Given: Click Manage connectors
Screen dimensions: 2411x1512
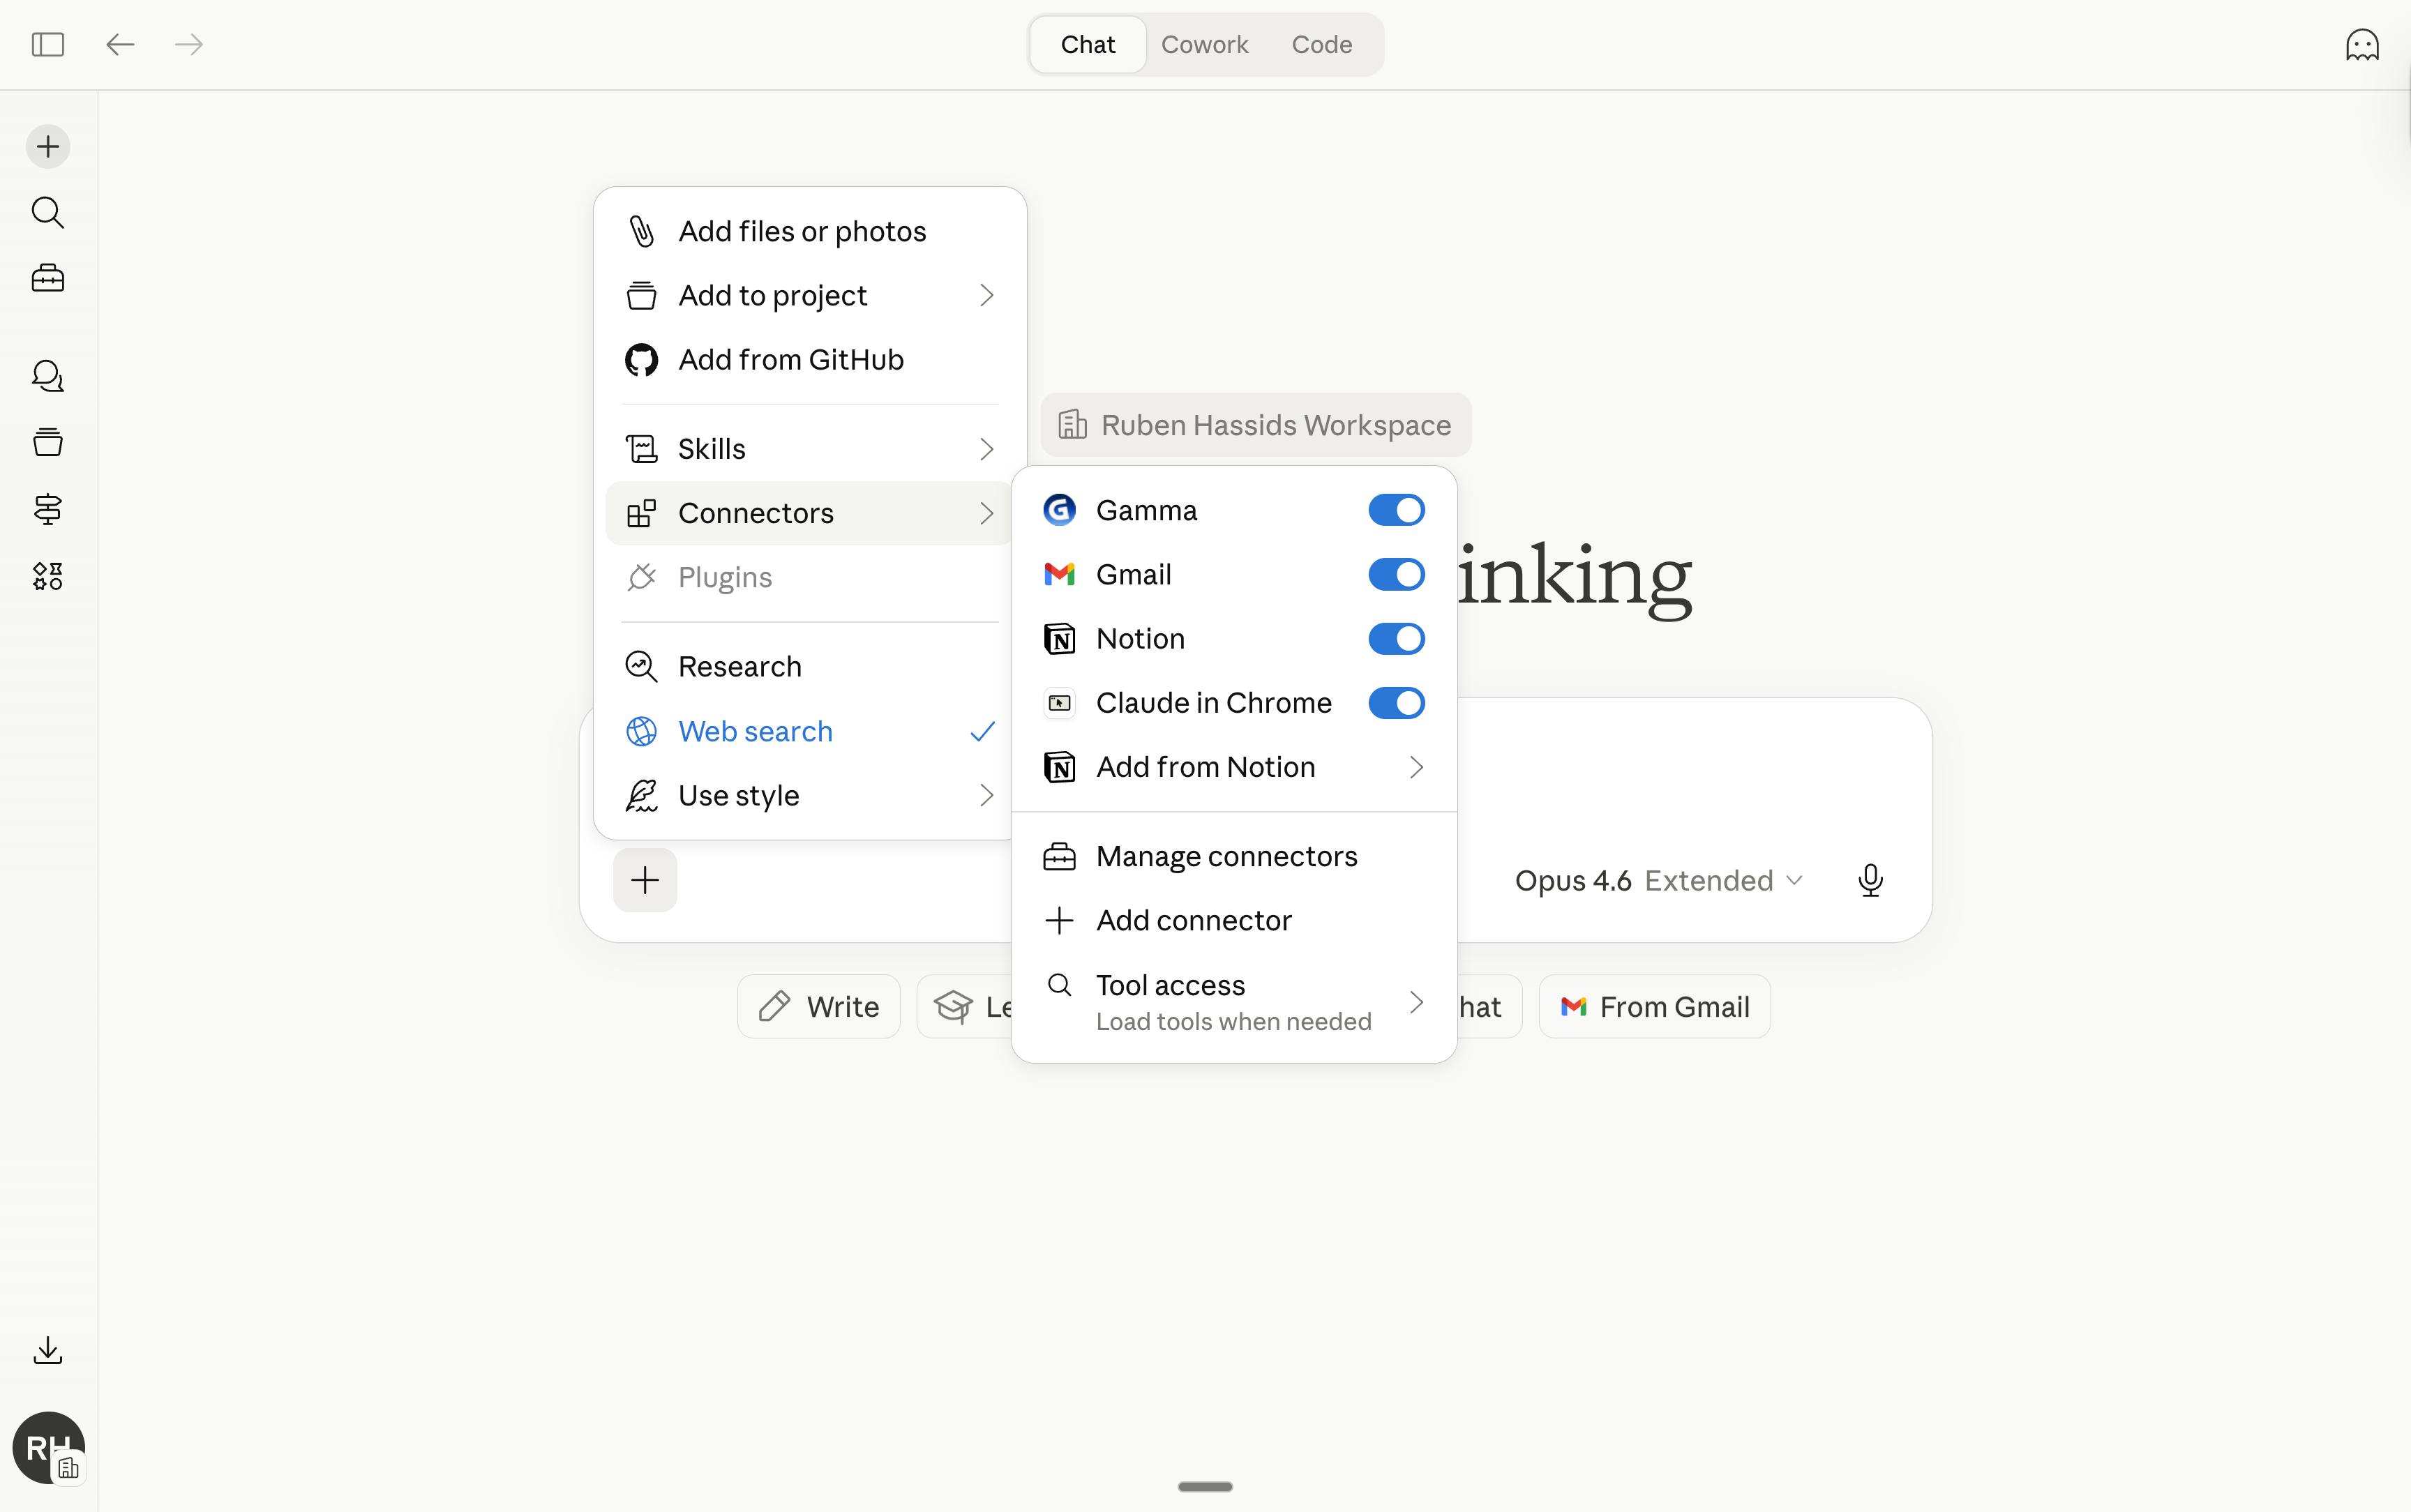Looking at the screenshot, I should coord(1226,856).
